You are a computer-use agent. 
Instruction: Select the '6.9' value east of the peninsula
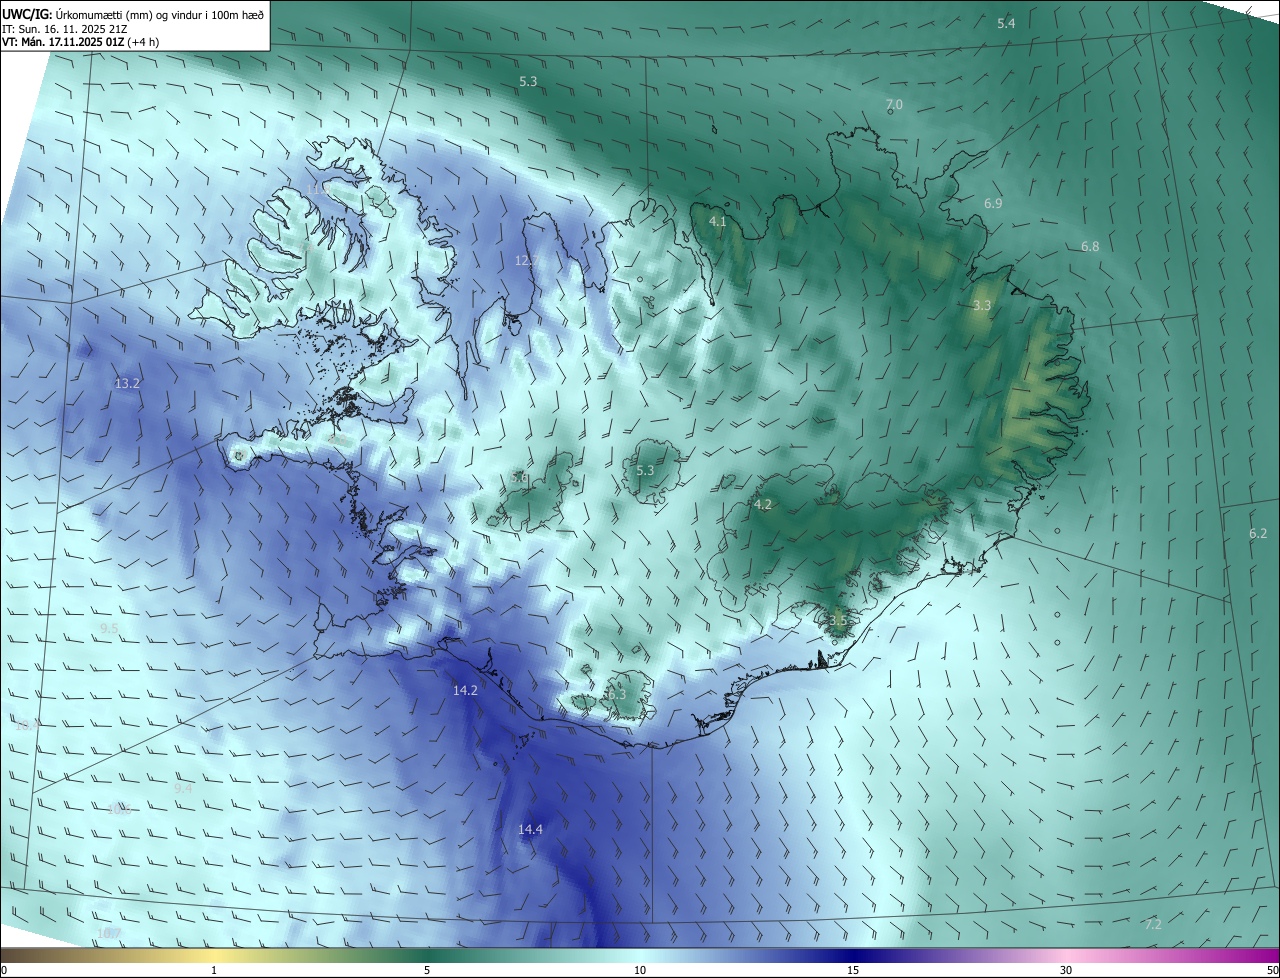coord(993,203)
